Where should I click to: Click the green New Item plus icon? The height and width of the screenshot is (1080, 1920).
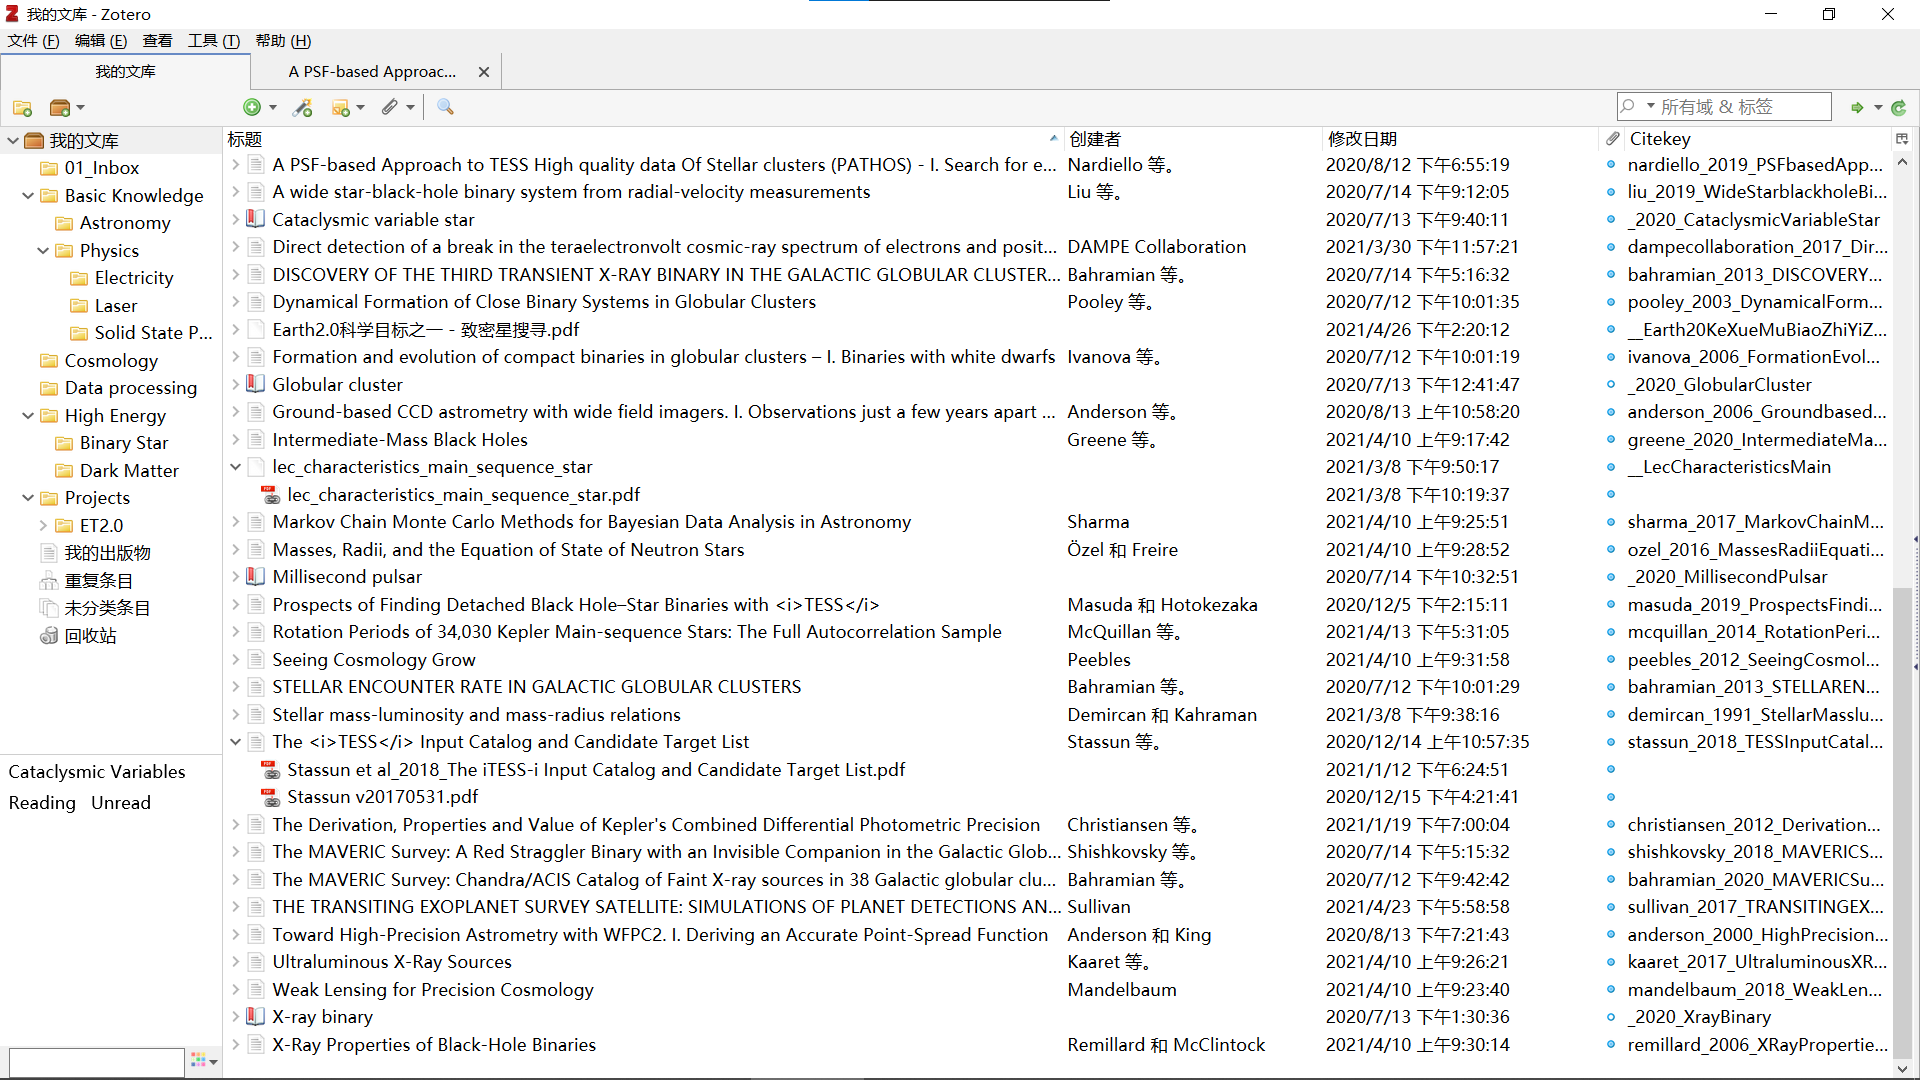click(x=252, y=107)
